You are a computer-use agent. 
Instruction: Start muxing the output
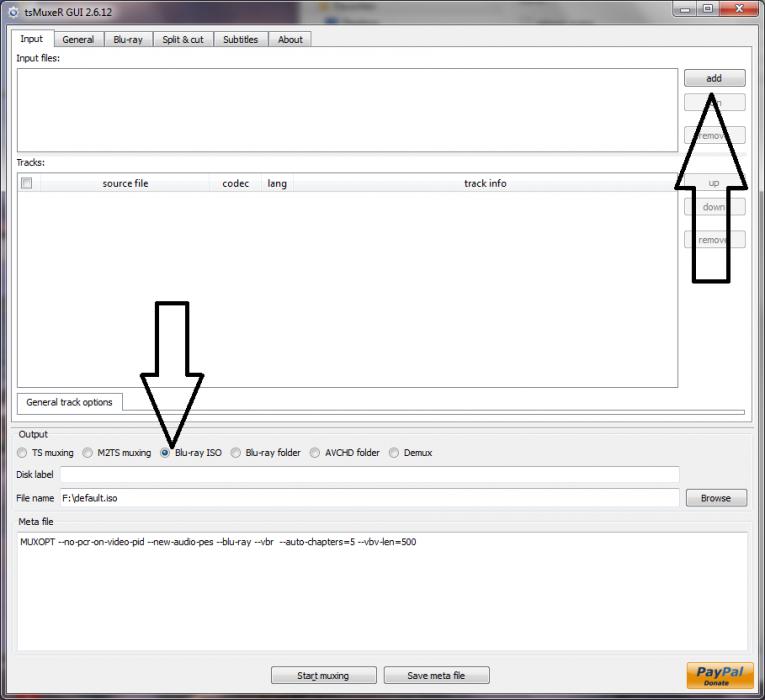[323, 676]
